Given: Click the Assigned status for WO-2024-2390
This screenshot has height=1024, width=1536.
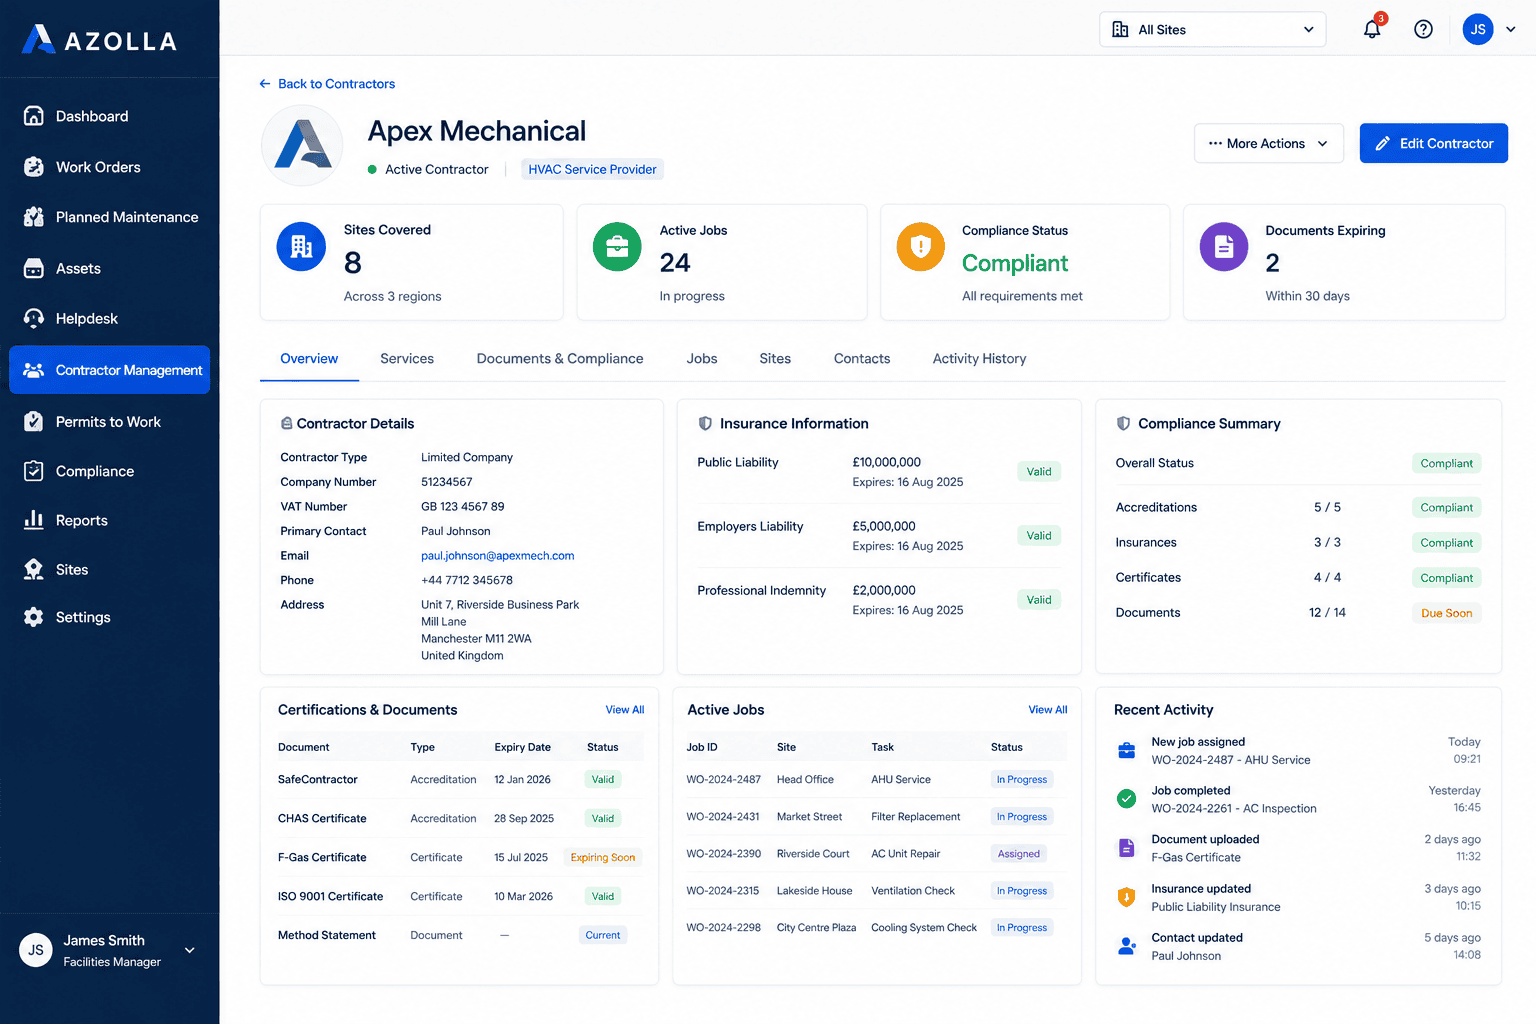Looking at the screenshot, I should pyautogui.click(x=1019, y=854).
